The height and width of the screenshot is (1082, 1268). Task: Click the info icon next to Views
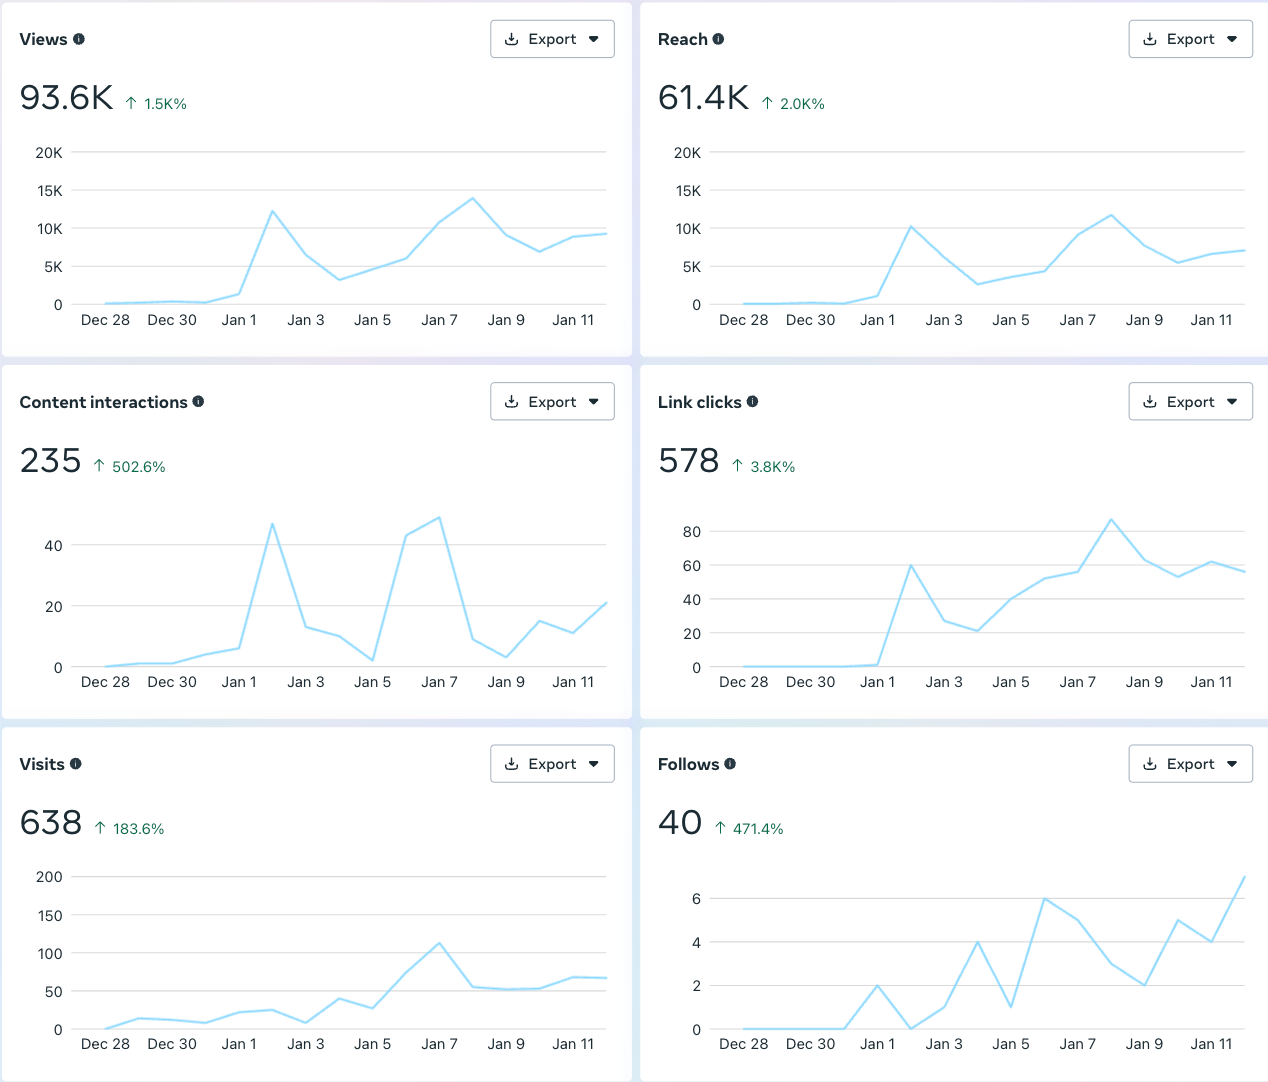(79, 39)
